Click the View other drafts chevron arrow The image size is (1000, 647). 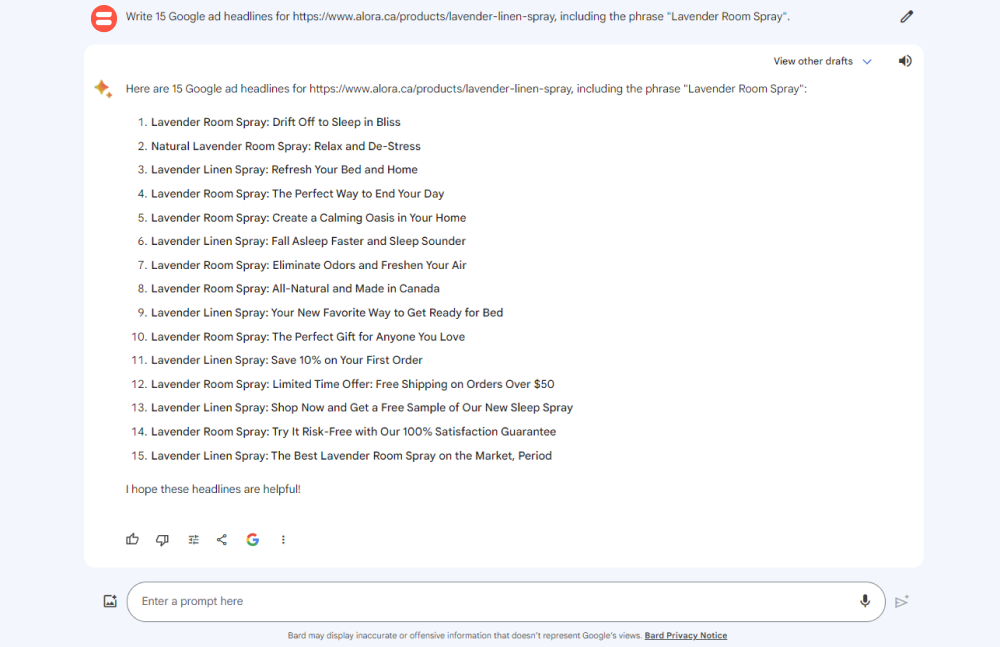(x=867, y=61)
